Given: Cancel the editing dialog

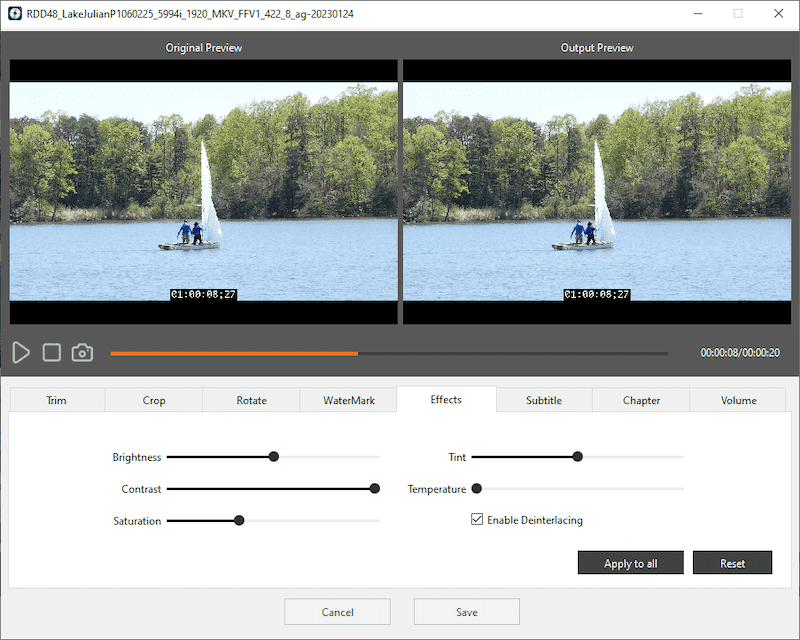Looking at the screenshot, I should (x=337, y=612).
